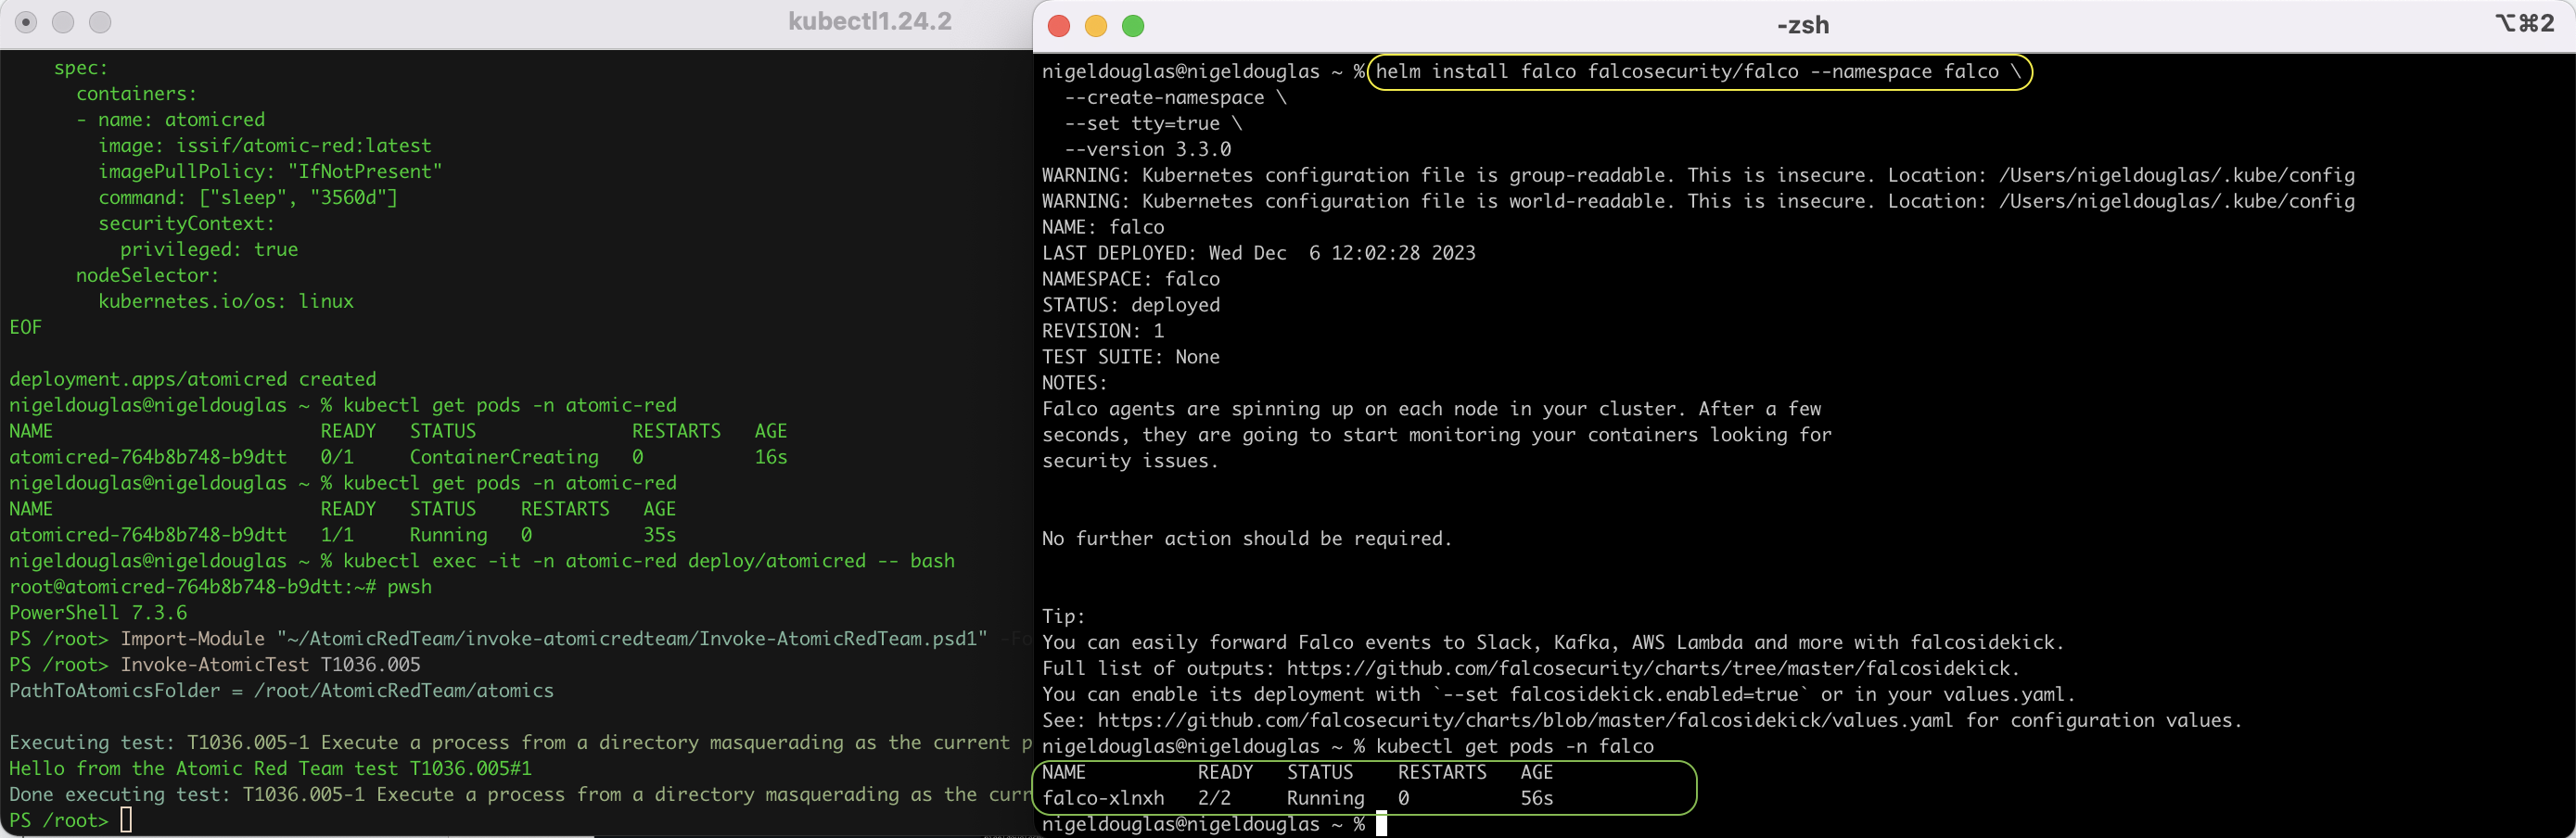The height and width of the screenshot is (838, 2576).
Task: Minimize the kubectl1.24.2 terminal window
Action: click(63, 22)
